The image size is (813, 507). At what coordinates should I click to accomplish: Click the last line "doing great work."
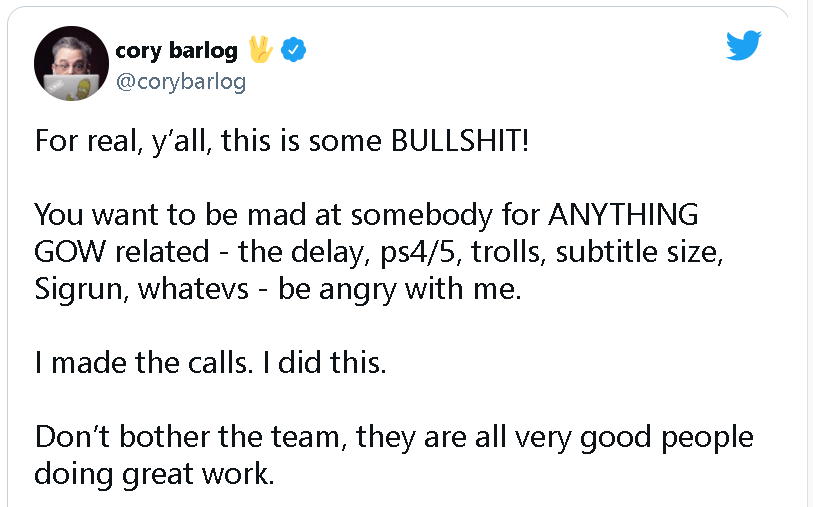[154, 474]
